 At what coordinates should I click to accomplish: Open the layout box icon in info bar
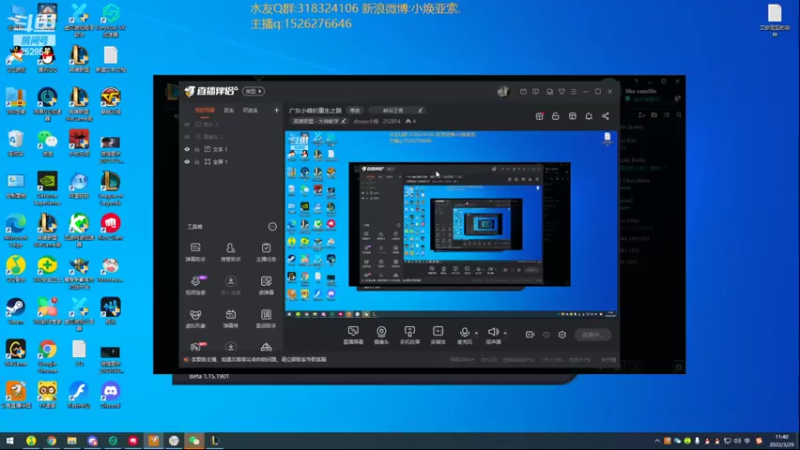[572, 116]
